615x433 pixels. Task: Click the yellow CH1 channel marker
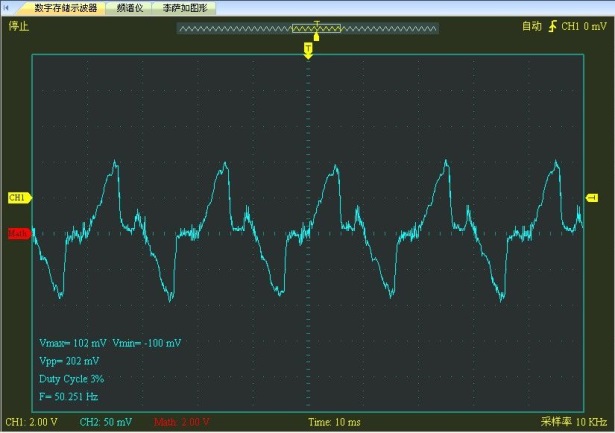point(18,198)
